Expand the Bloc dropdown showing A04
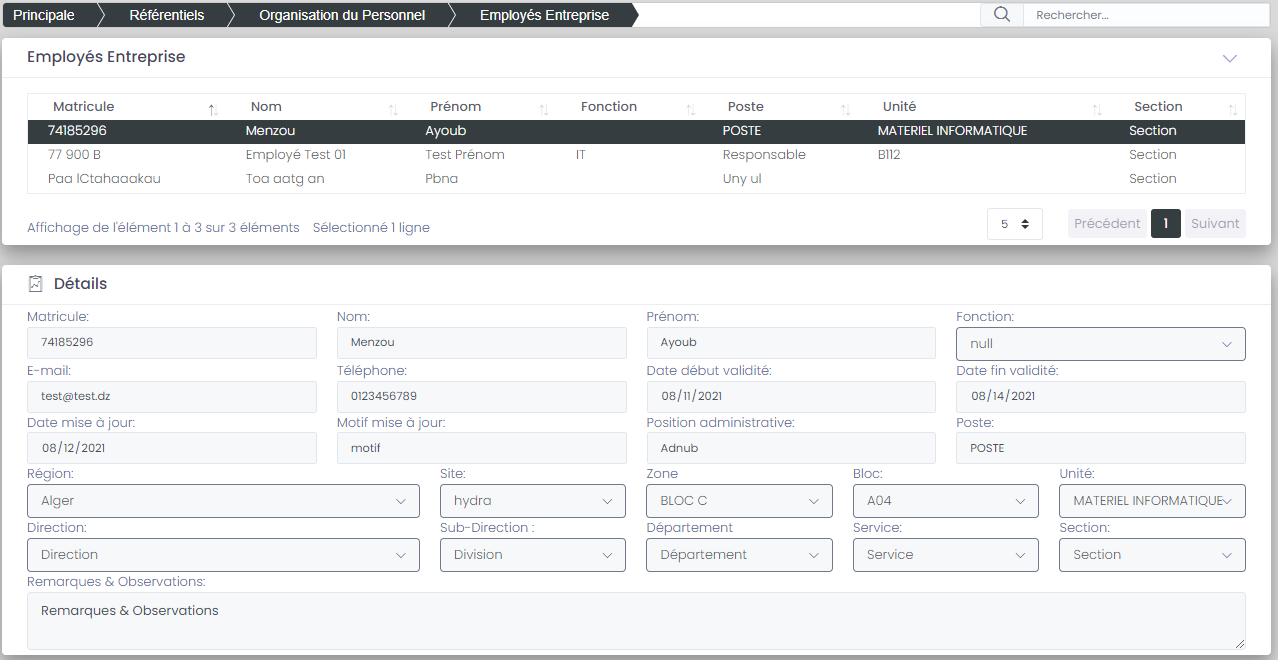Screen dimensions: 1278x660 pyautogui.click(x=945, y=501)
